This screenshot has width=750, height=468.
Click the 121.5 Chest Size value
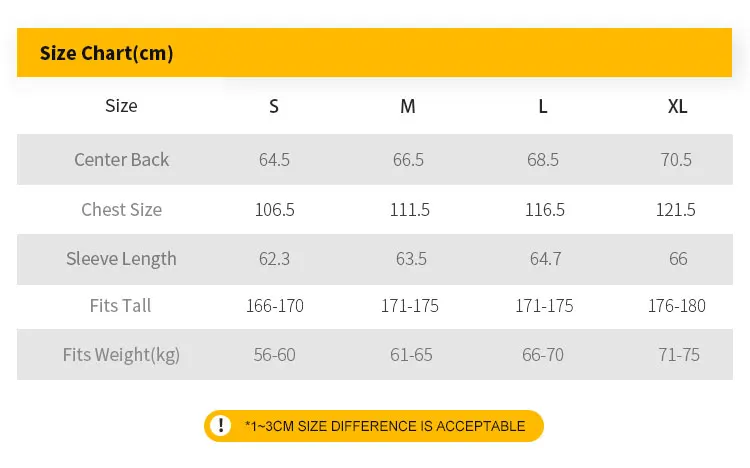(678, 209)
